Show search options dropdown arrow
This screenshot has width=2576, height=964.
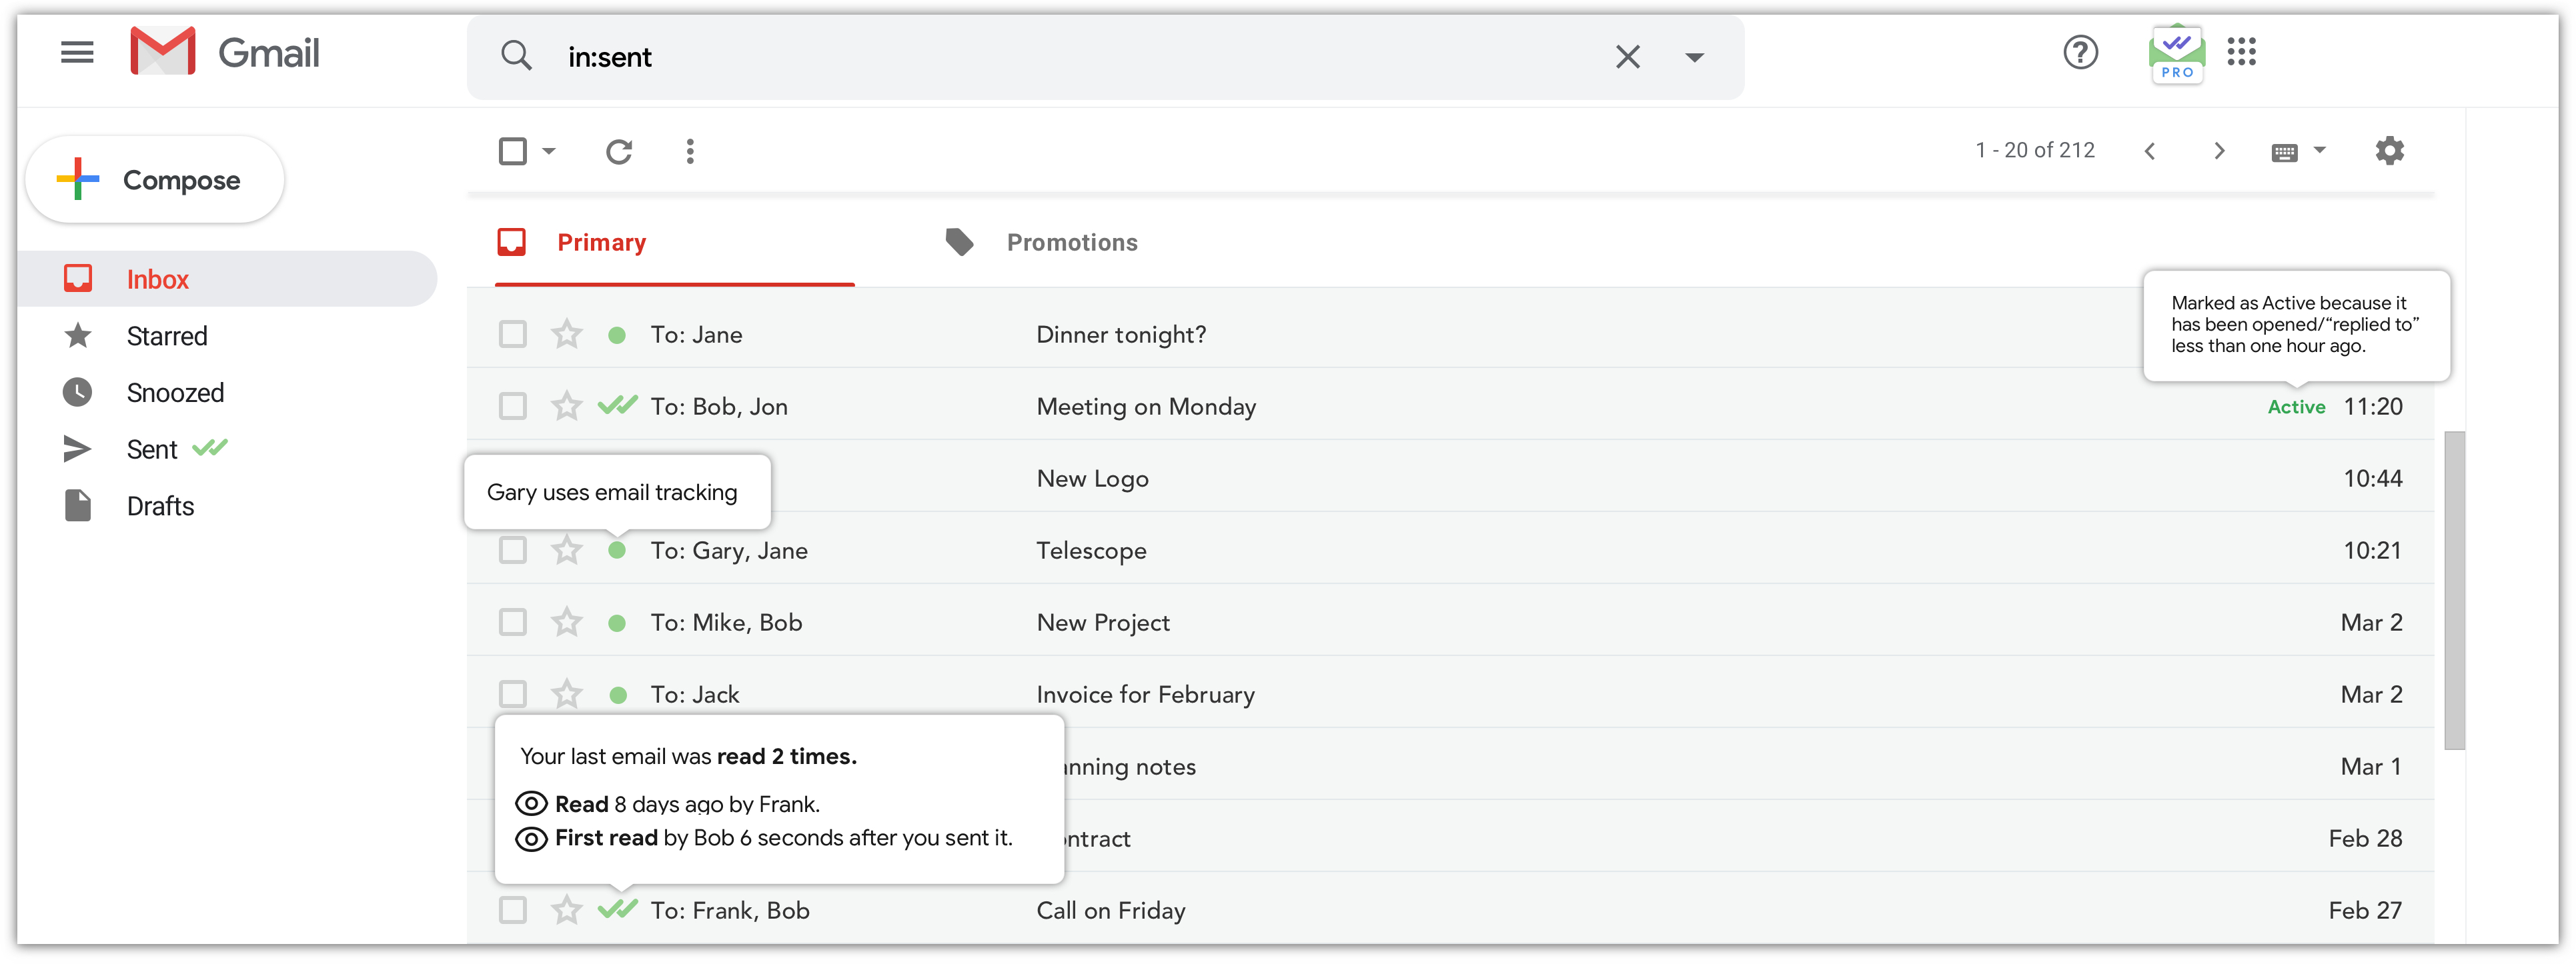[1694, 57]
